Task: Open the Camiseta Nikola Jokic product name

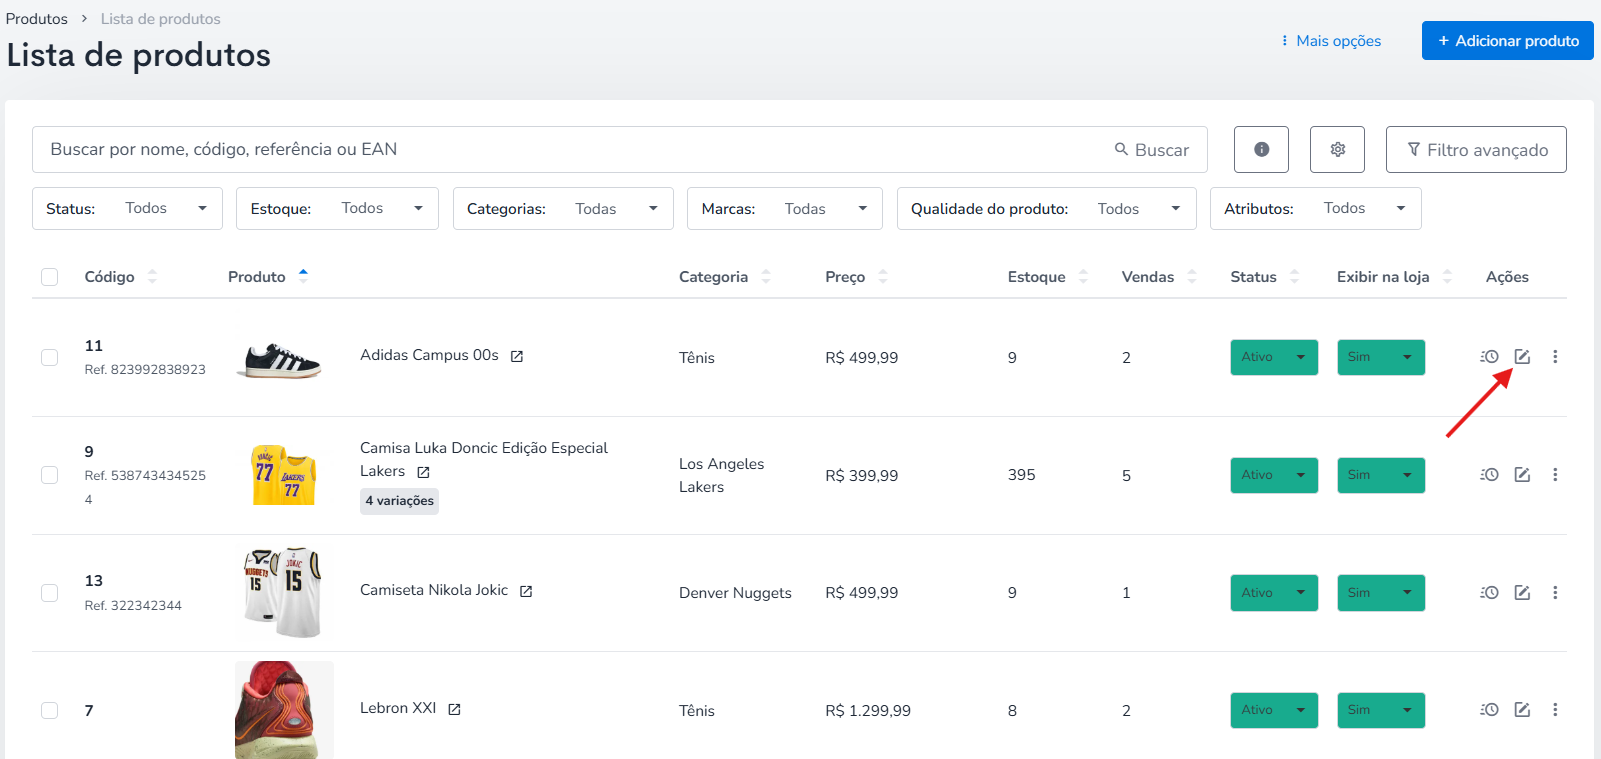Action: 434,590
